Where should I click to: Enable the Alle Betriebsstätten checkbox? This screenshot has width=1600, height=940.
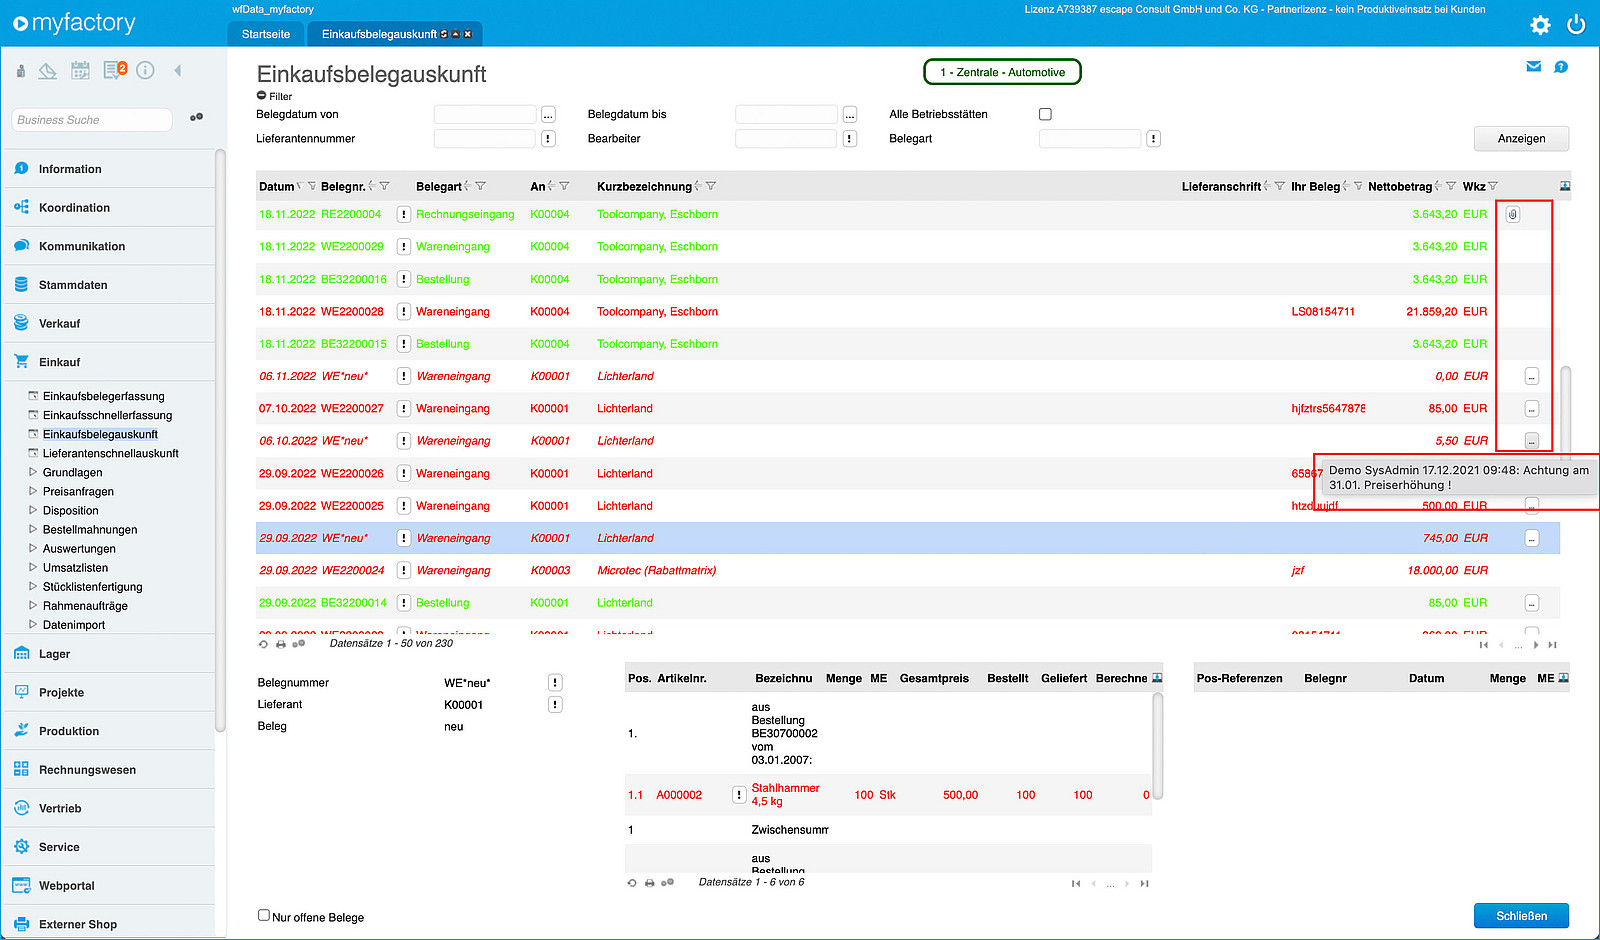point(1045,114)
